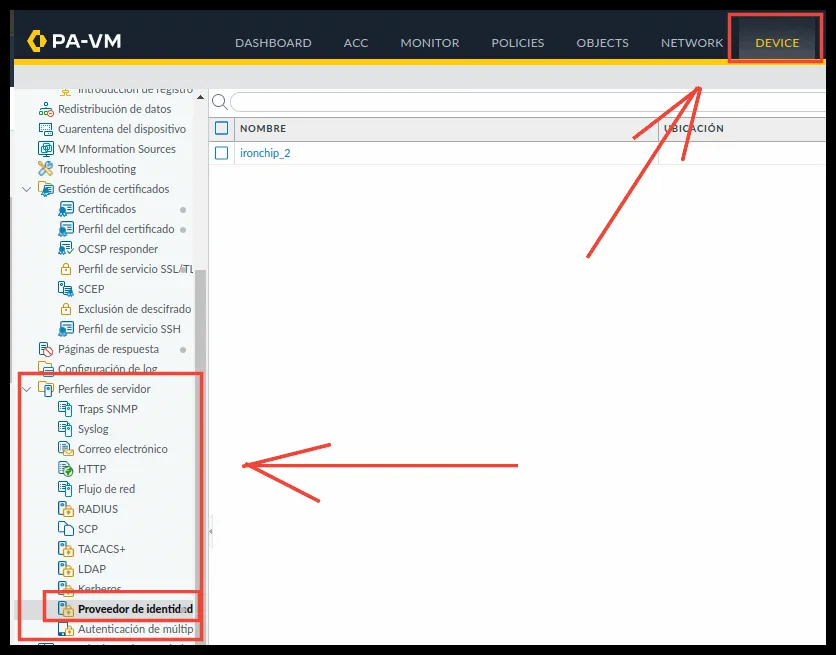
Task: Click the SCP icon
Action: click(65, 529)
